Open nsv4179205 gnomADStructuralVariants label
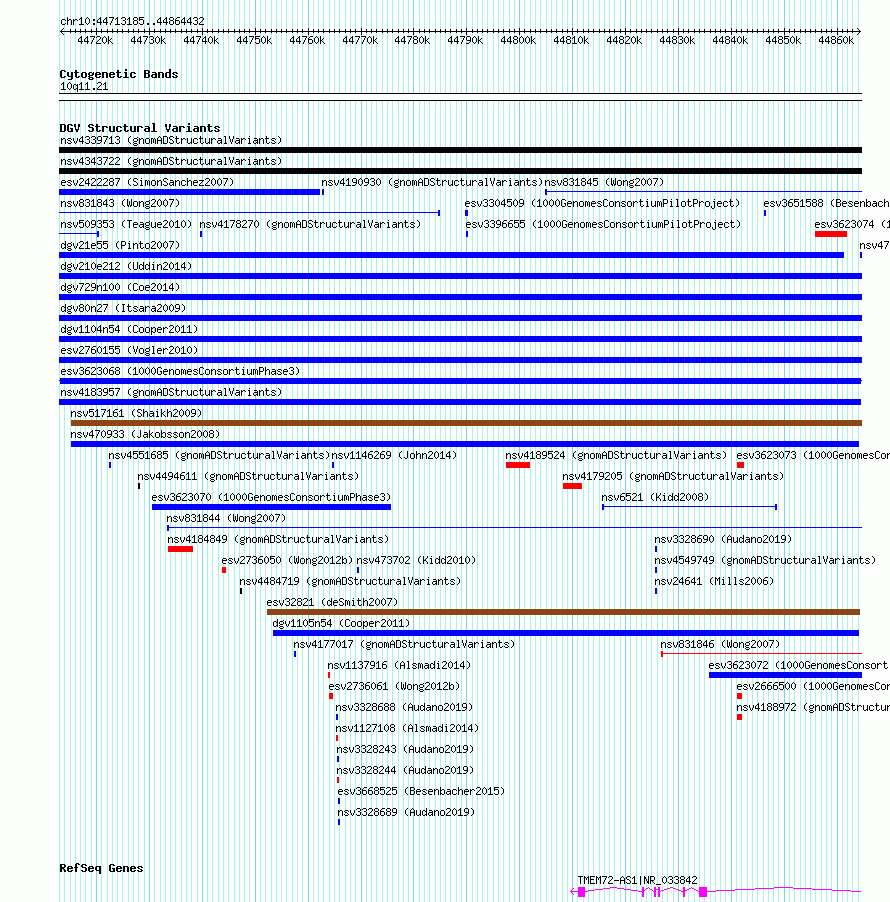This screenshot has height=902, width=890. [x=673, y=476]
